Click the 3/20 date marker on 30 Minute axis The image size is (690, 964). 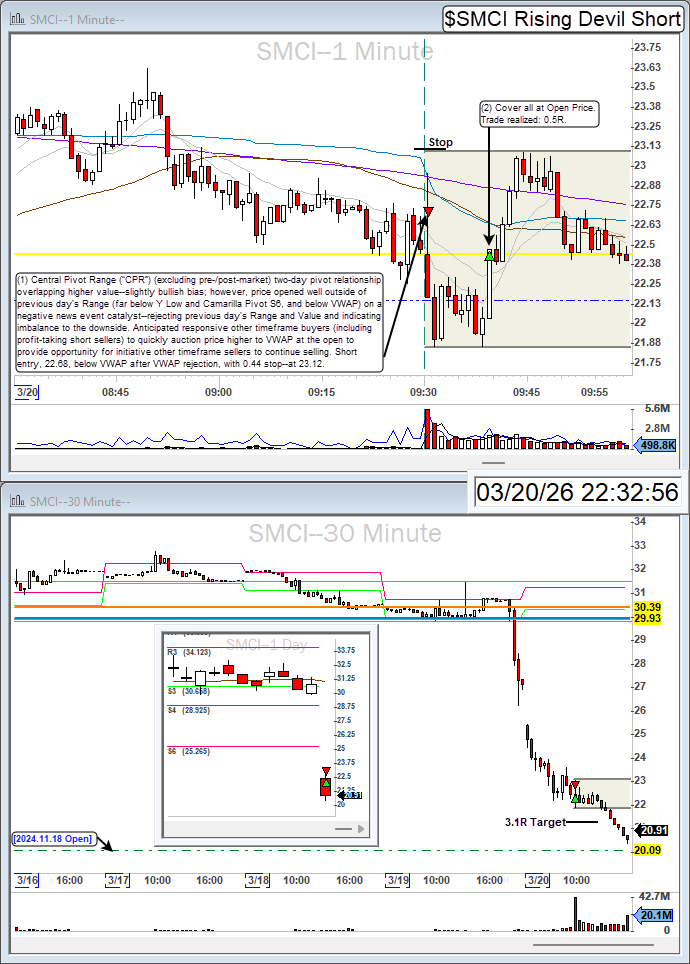[x=537, y=880]
